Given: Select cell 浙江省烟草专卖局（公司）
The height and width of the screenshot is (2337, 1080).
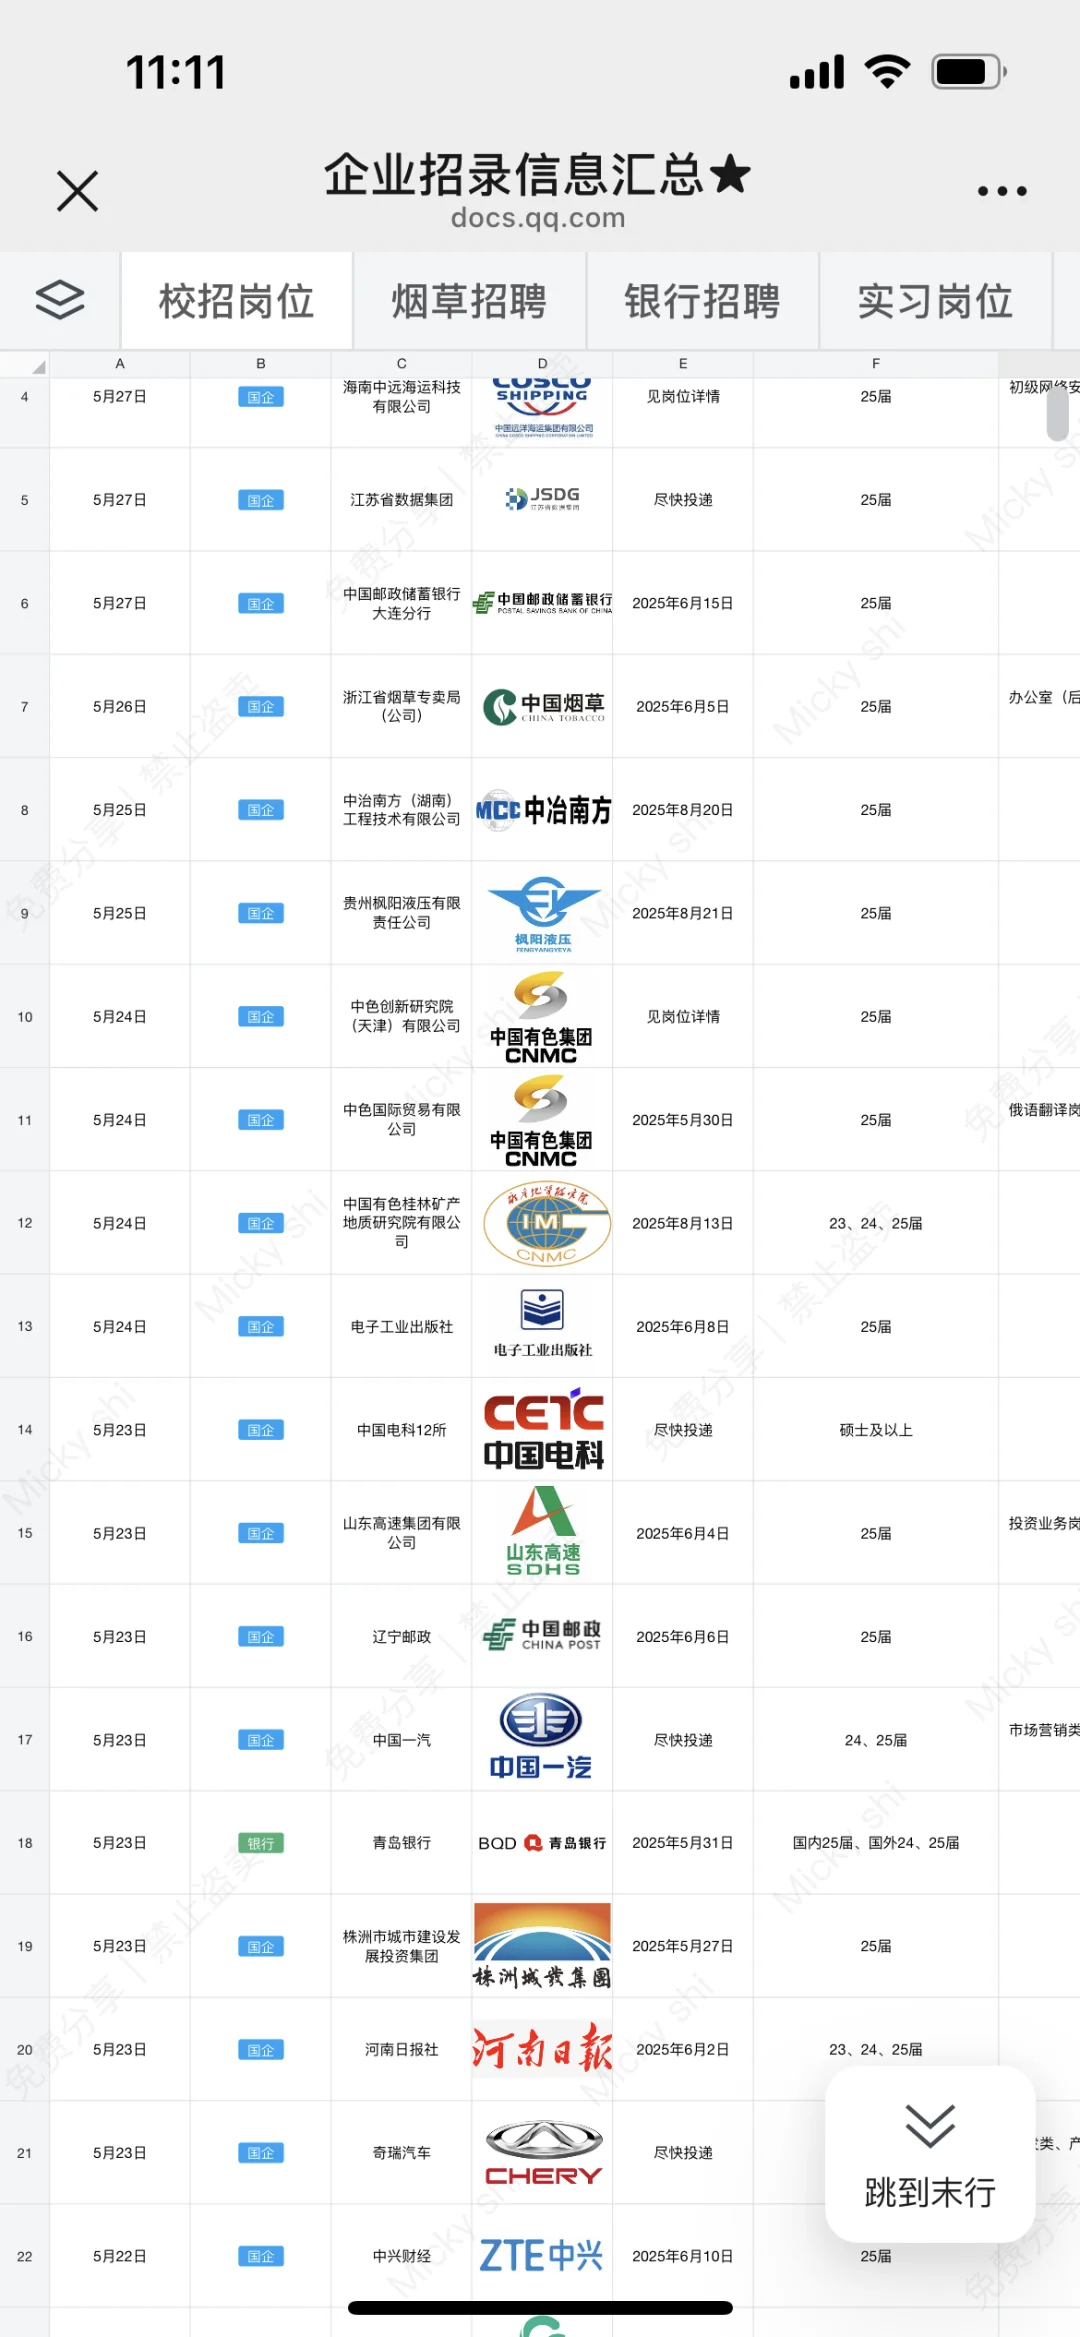Looking at the screenshot, I should [402, 706].
